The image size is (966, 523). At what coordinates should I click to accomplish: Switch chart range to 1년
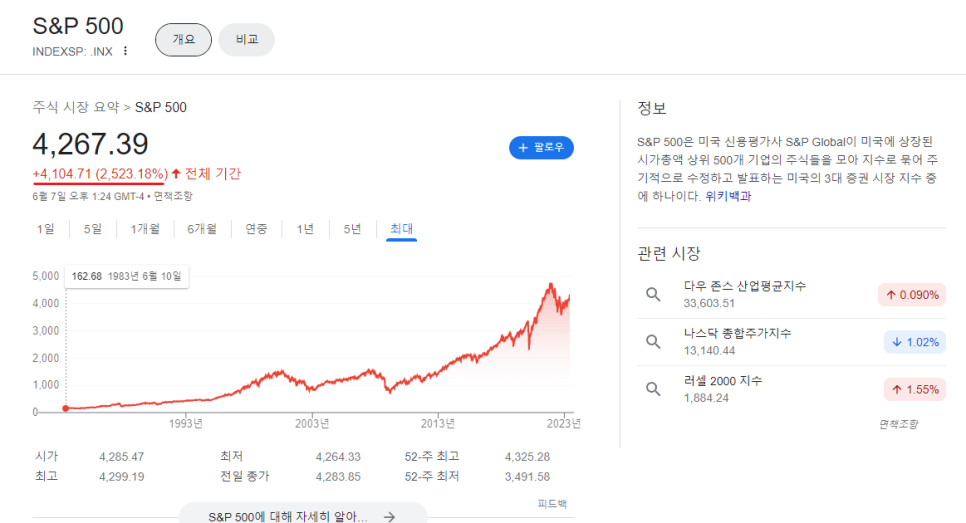[305, 229]
